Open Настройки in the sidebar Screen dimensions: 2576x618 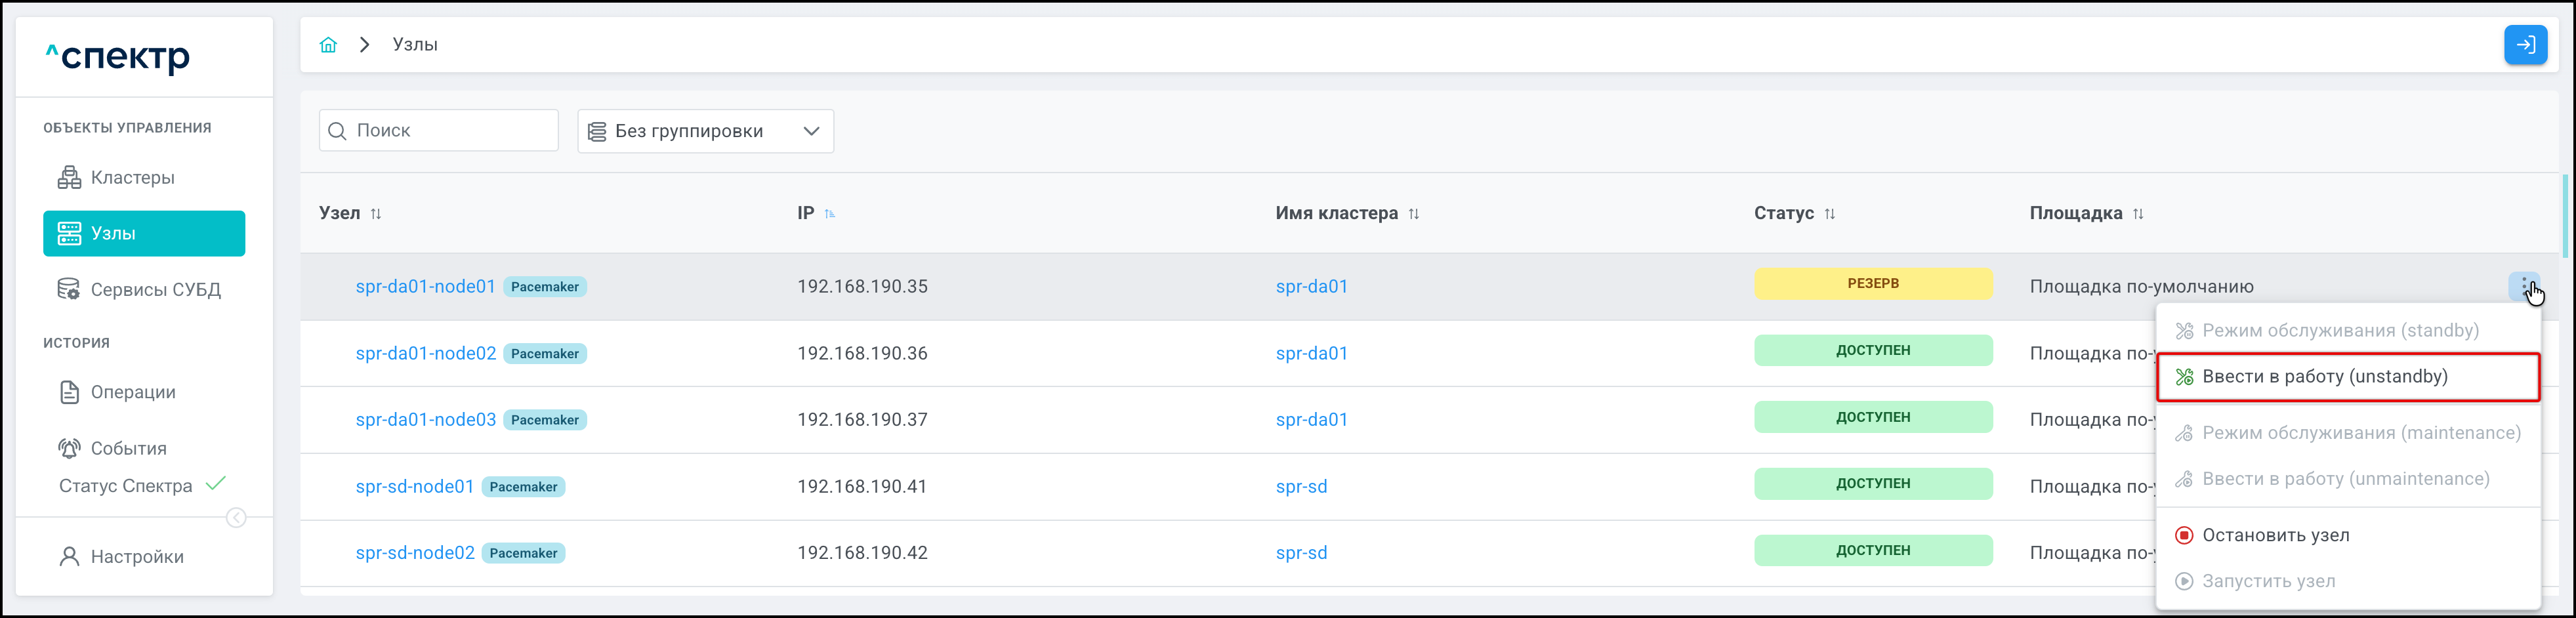[x=136, y=557]
